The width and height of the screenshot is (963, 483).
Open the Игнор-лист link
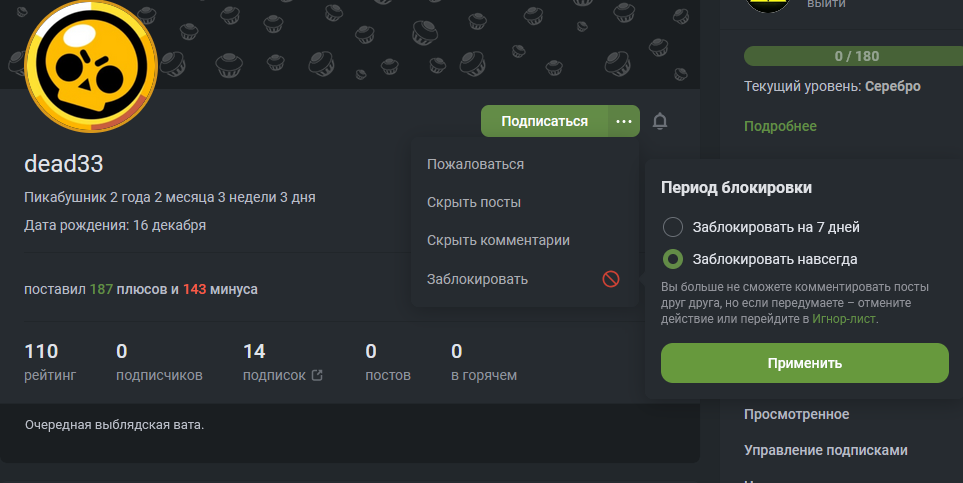coord(844,319)
